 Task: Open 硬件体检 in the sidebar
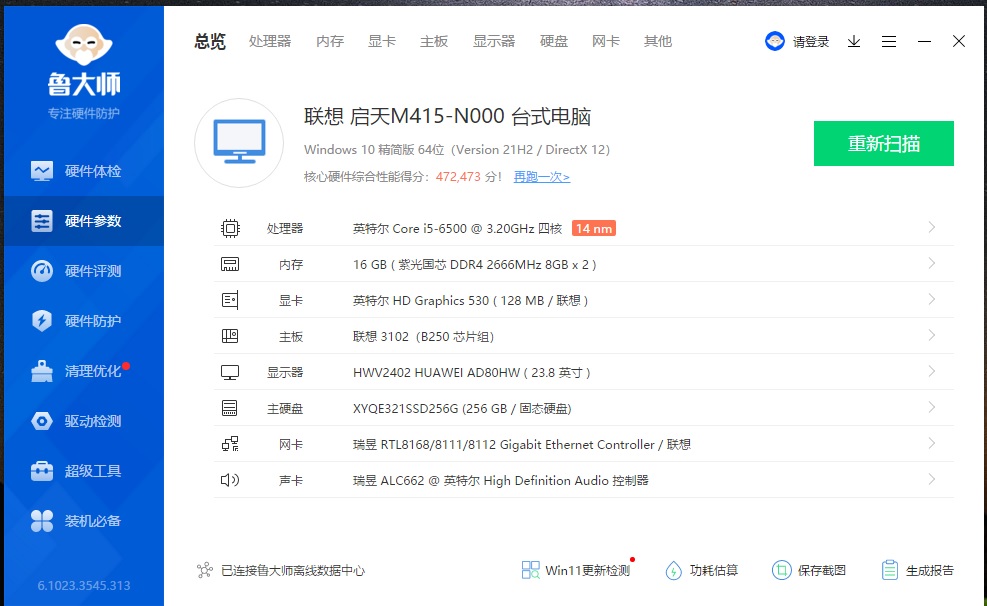(84, 171)
